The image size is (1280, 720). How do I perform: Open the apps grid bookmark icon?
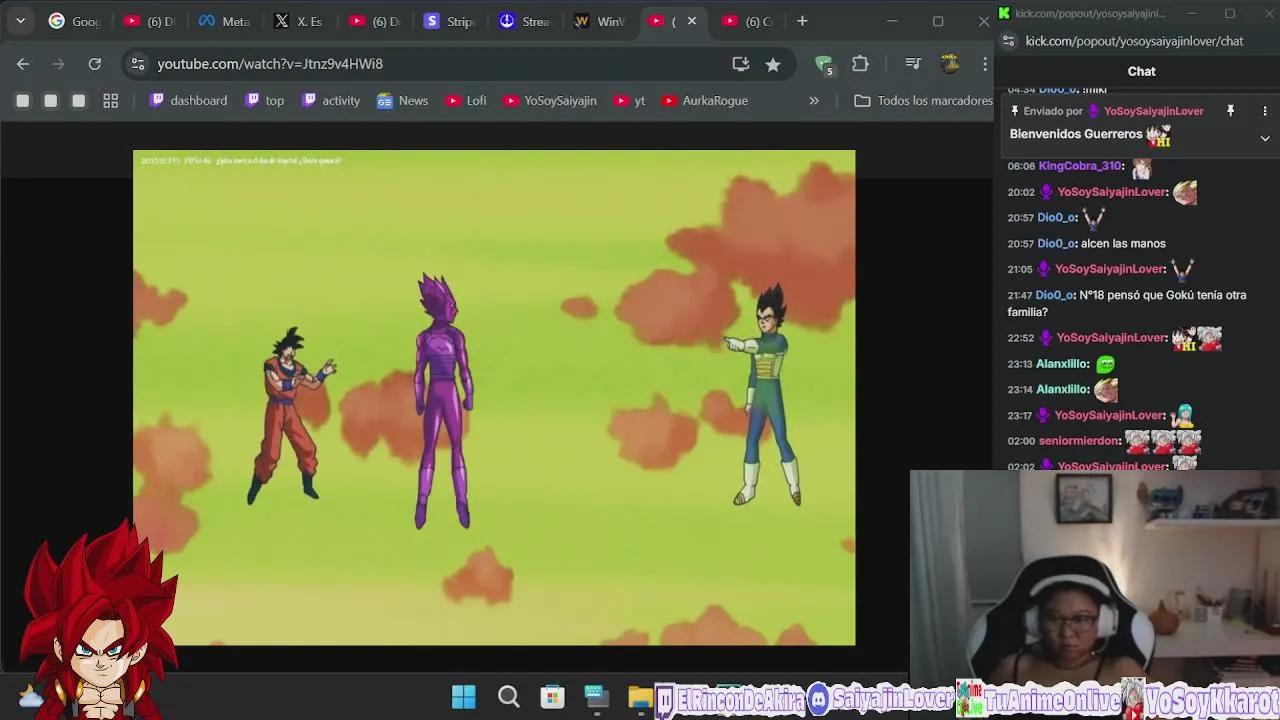(111, 101)
